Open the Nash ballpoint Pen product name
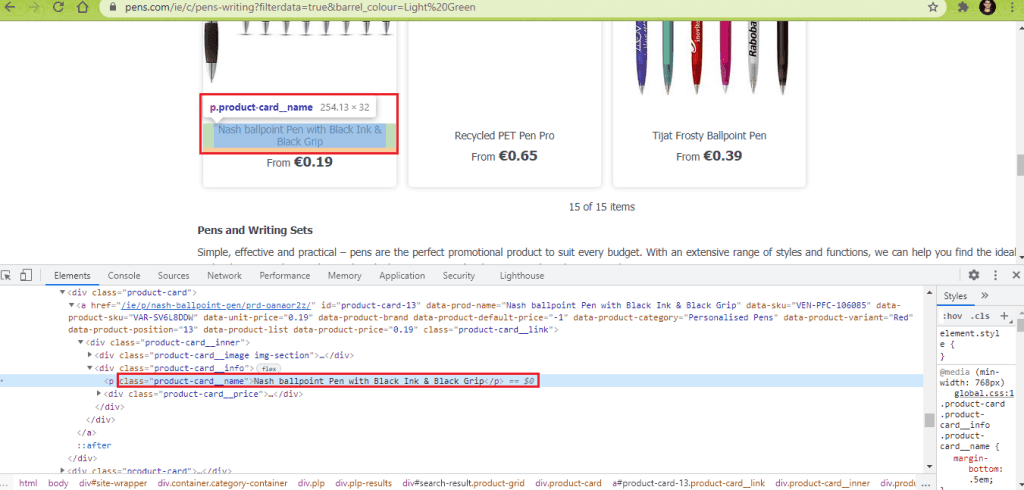This screenshot has width=1024, height=490. coord(299,136)
